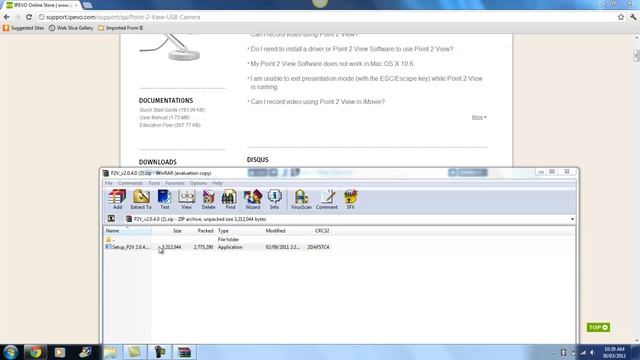This screenshot has width=640, height=360.
Task: Click the green TOP button on webpage
Action: (598, 327)
